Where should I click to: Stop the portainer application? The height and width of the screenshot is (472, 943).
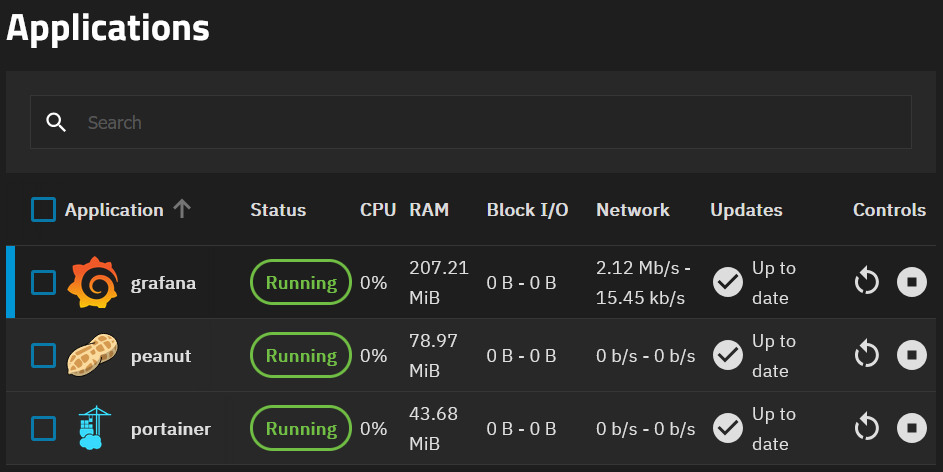(912, 428)
